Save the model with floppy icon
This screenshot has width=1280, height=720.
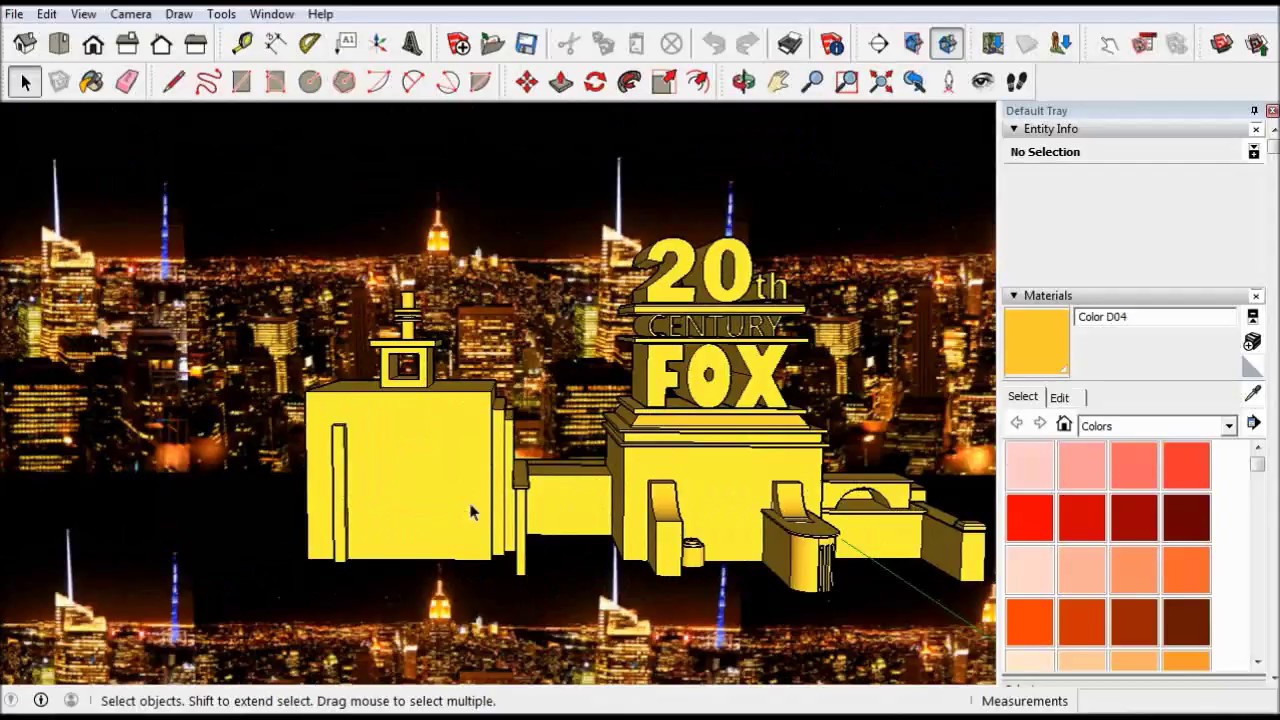(x=526, y=43)
